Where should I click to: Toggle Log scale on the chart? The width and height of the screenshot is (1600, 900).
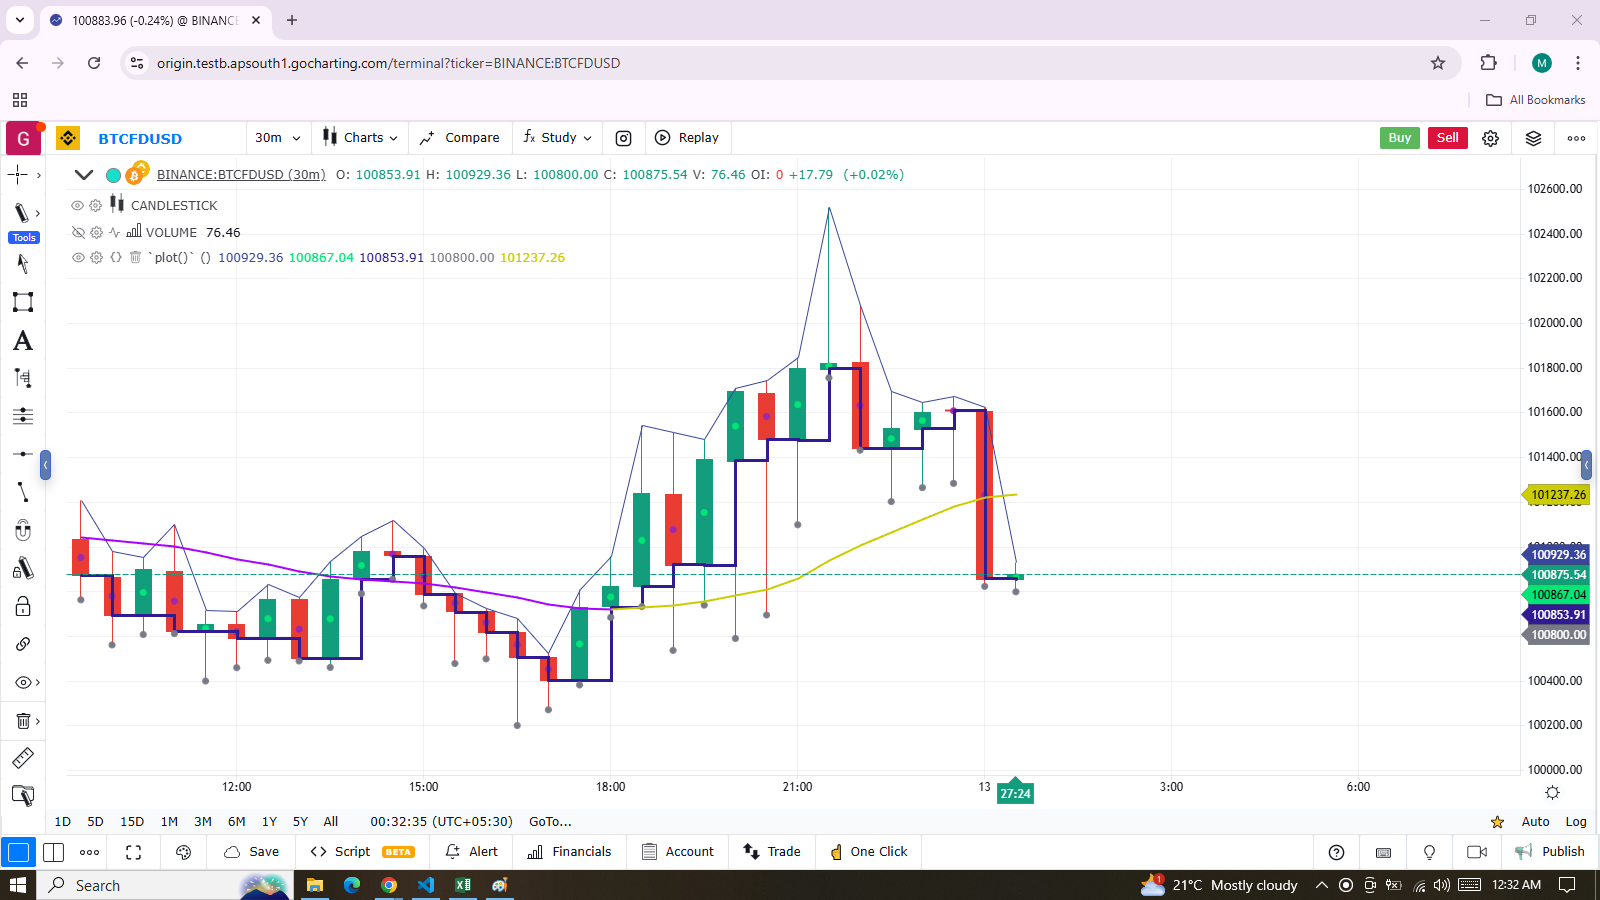pyautogui.click(x=1576, y=821)
